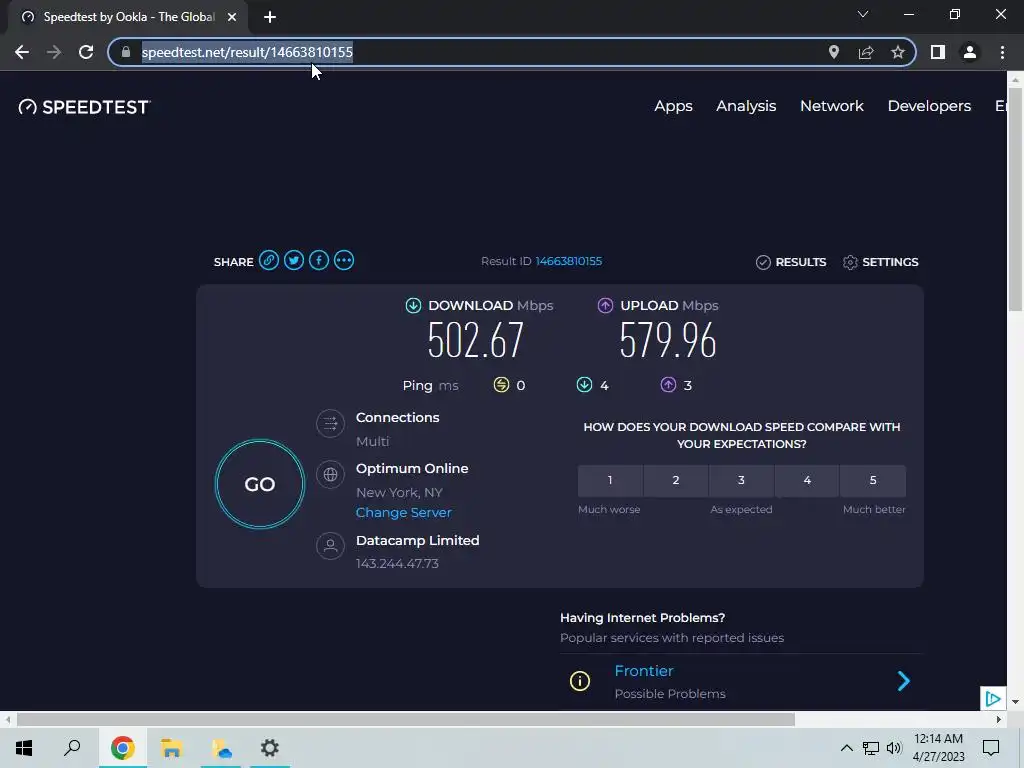This screenshot has width=1024, height=768.
Task: Copy result link share icon
Action: pos(268,261)
